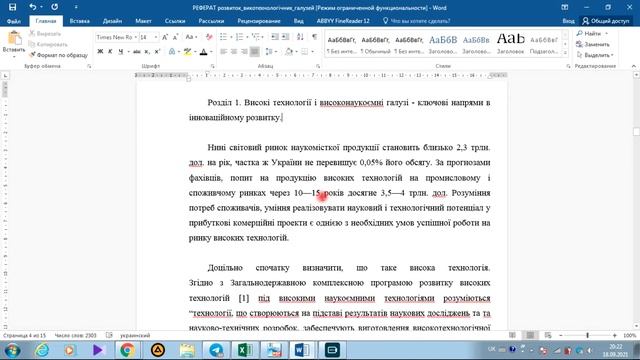The width and height of the screenshot is (640, 360).
Task: Sort the selected text alphabetically
Action: coord(300,37)
